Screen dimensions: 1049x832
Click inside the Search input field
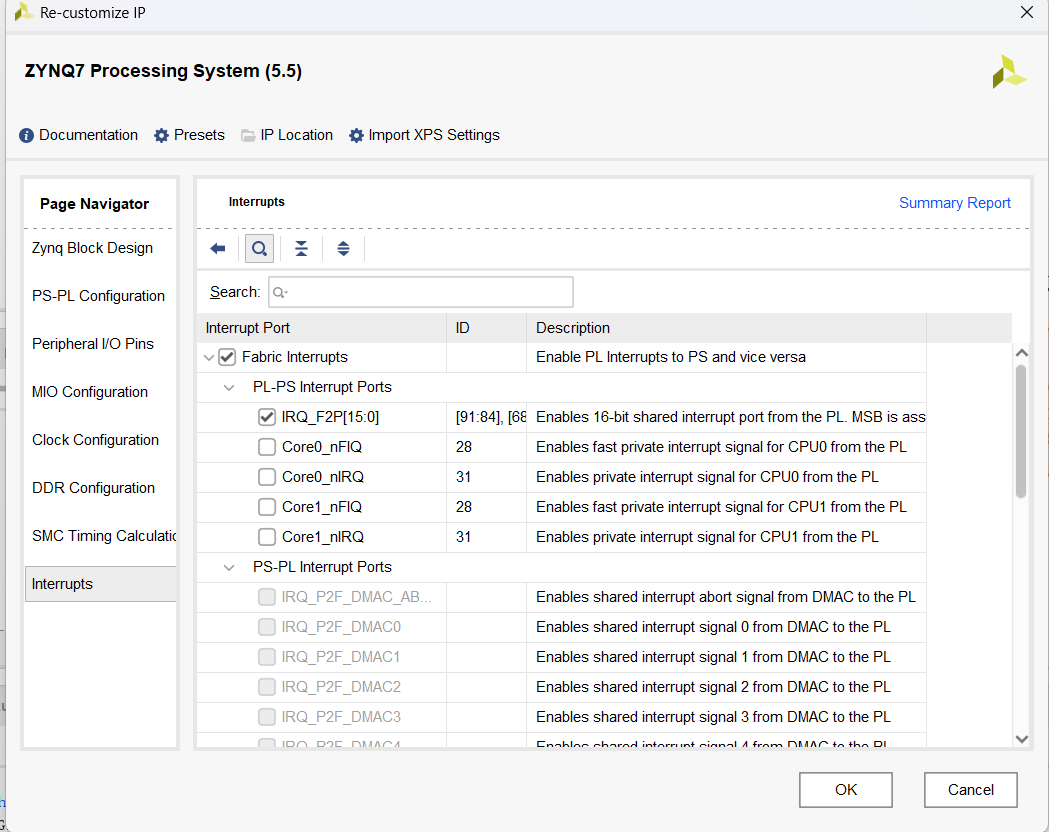click(421, 292)
